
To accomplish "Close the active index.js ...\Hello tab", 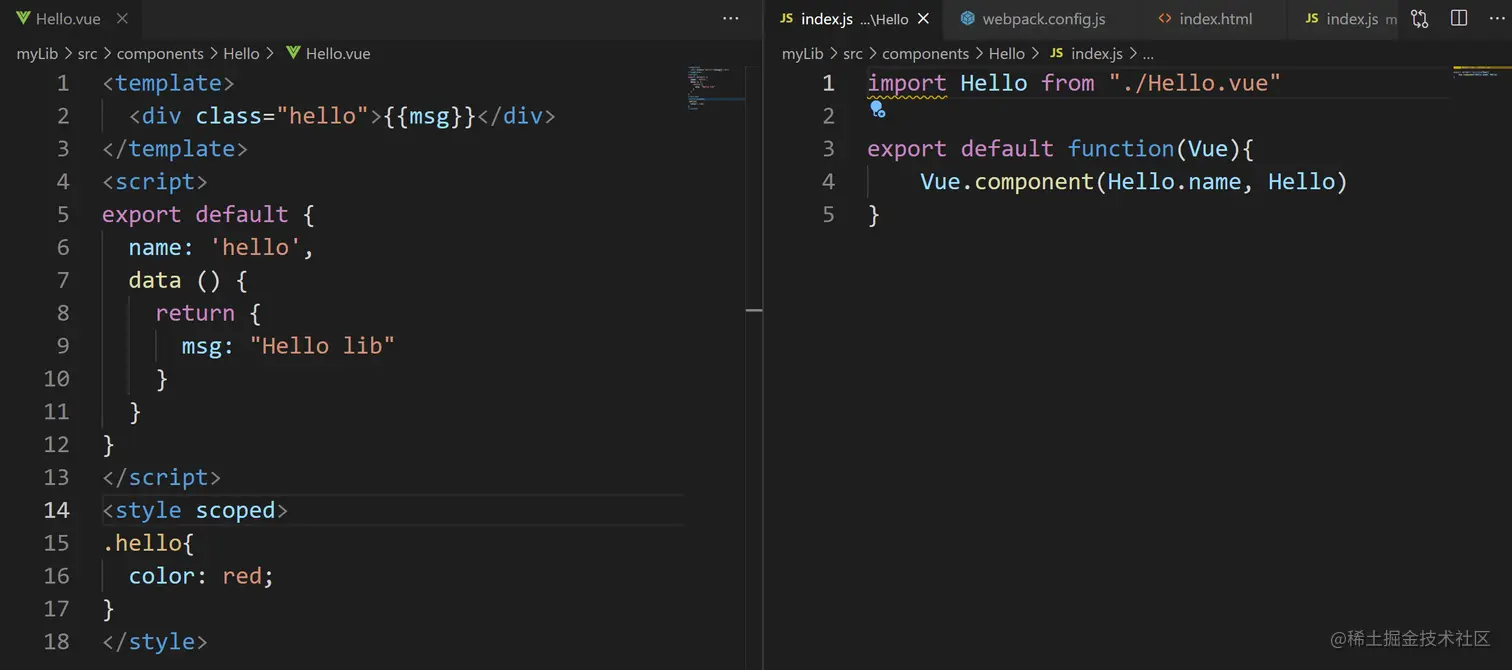I will 924,18.
